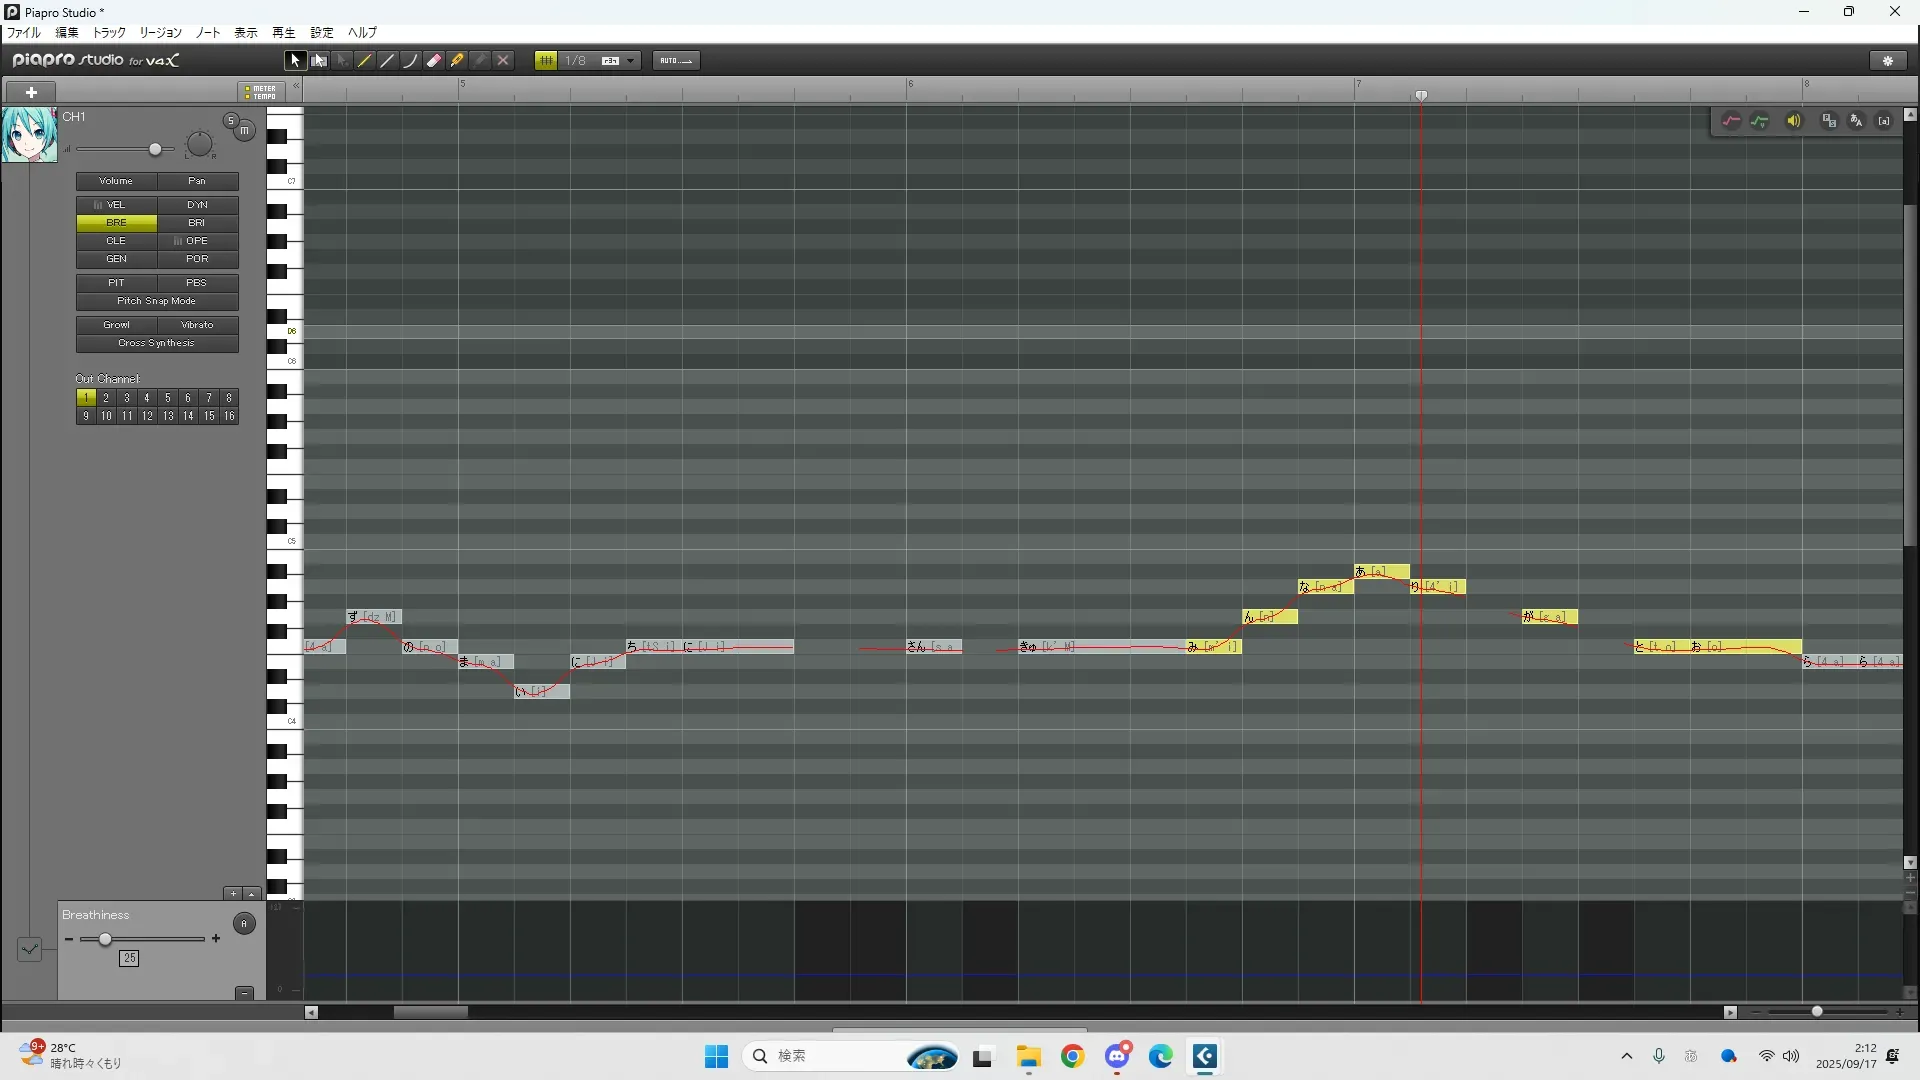Select out channel 5
The image size is (1920, 1080).
tap(167, 398)
